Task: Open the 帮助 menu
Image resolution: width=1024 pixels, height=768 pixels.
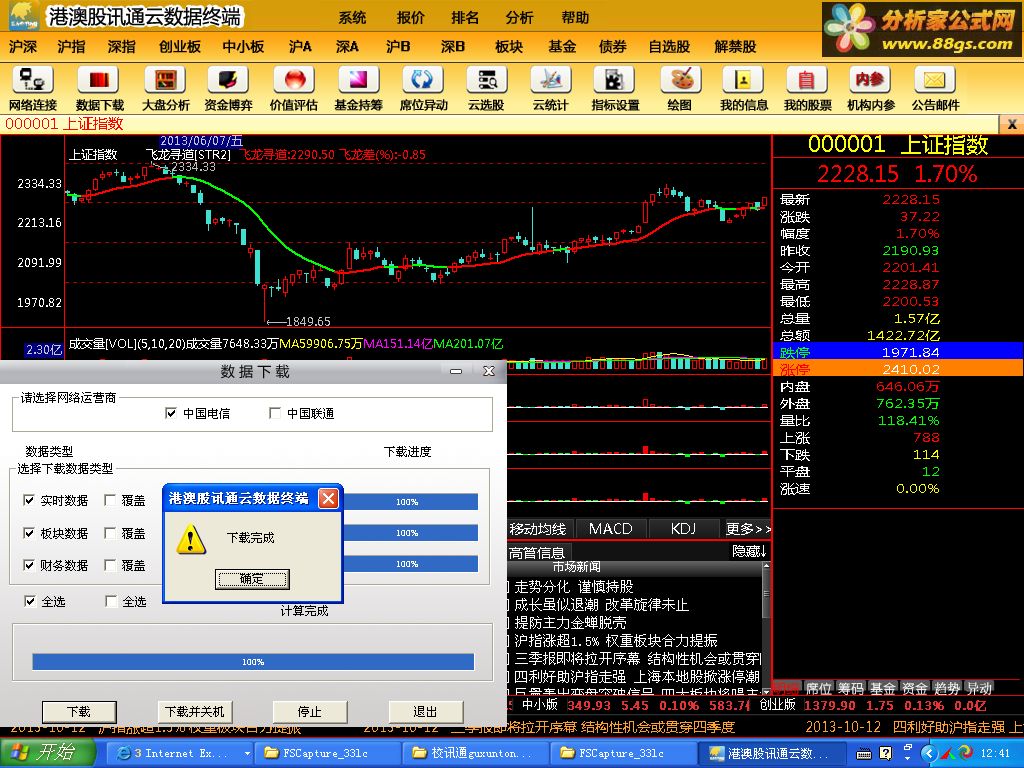Action: click(575, 18)
